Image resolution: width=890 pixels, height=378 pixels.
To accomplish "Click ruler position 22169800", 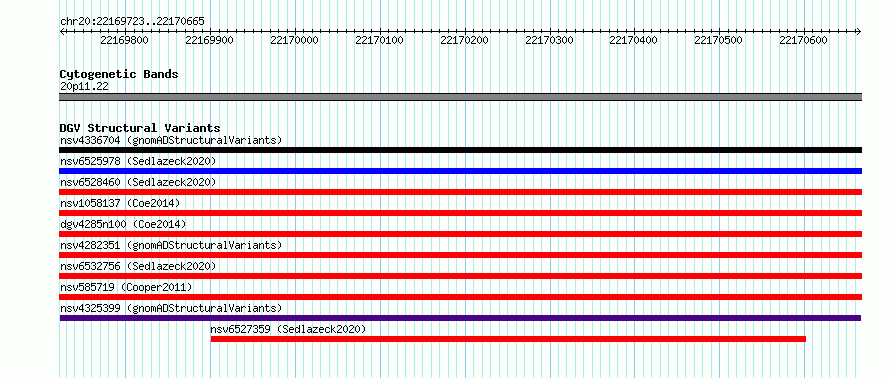I will [124, 40].
